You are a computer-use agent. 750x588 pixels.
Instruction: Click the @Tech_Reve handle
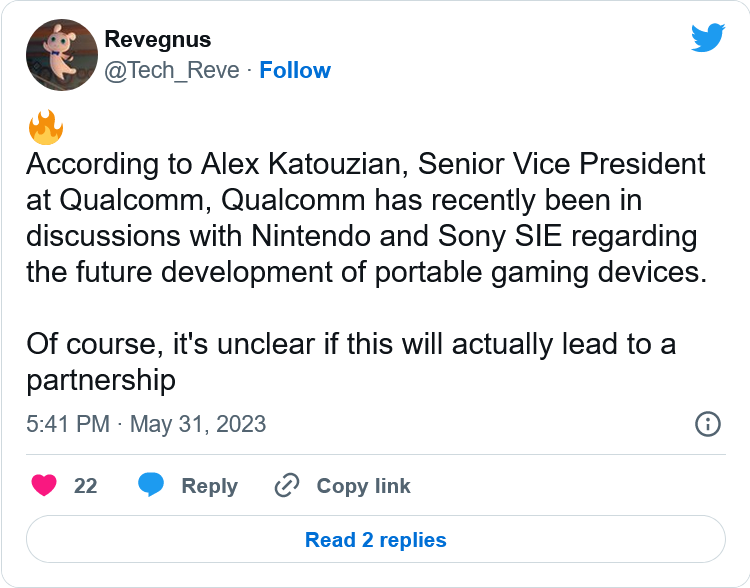pos(172,70)
